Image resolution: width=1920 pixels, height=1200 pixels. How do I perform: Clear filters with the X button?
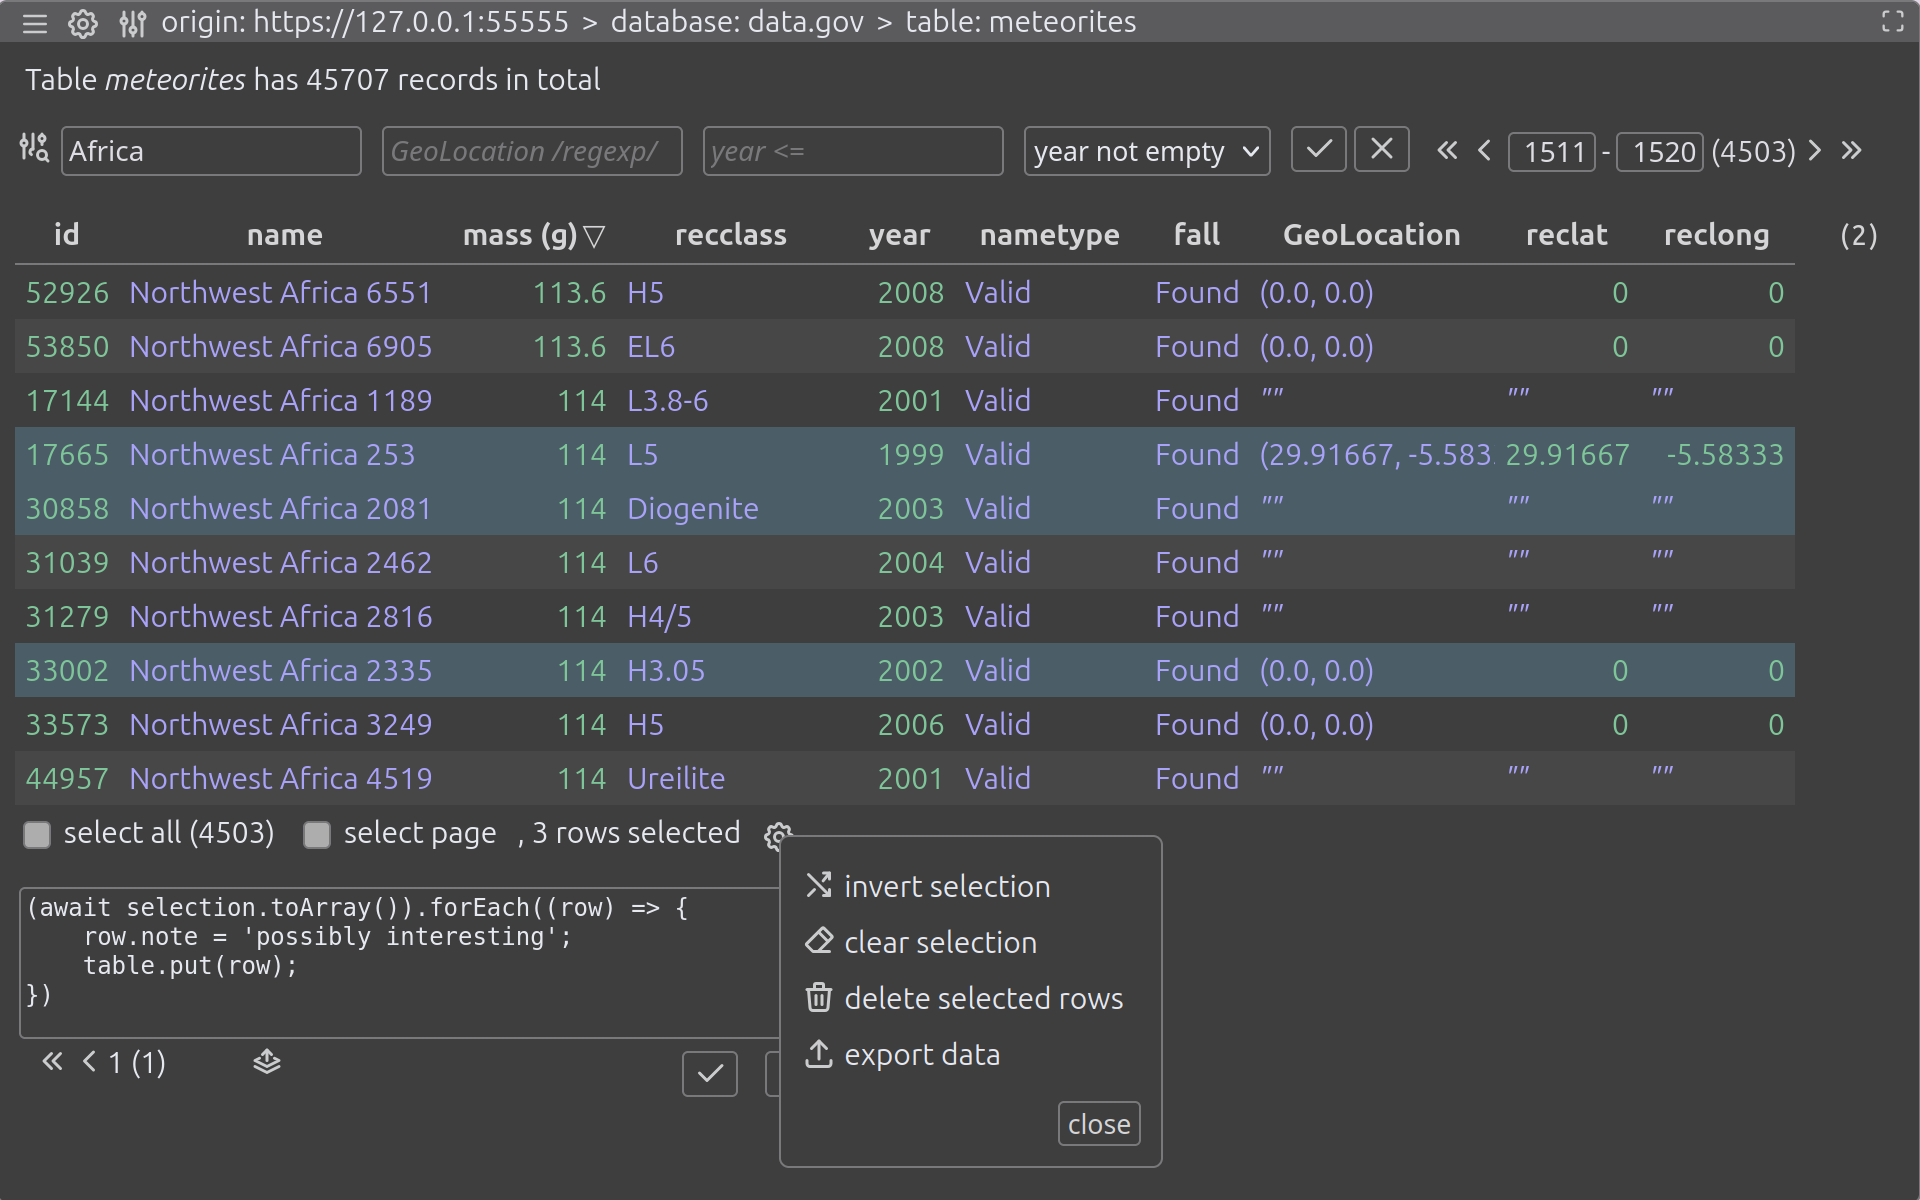pos(1381,150)
